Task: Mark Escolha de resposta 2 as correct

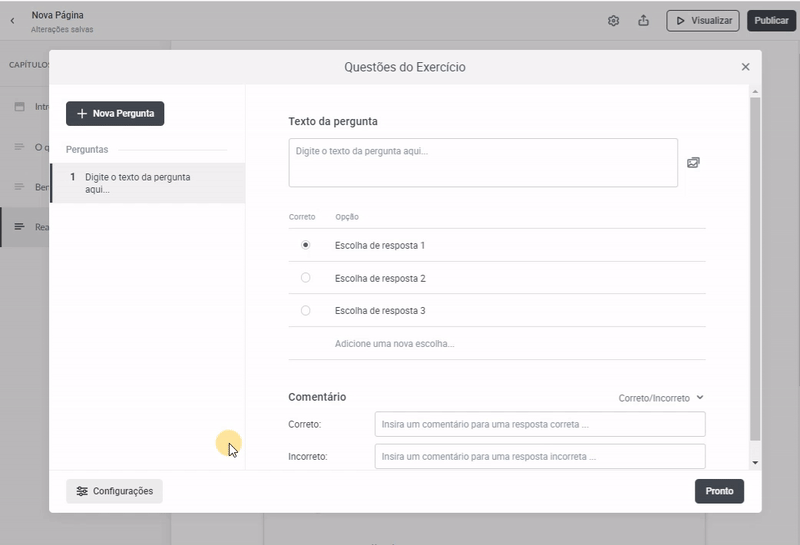Action: 306,278
